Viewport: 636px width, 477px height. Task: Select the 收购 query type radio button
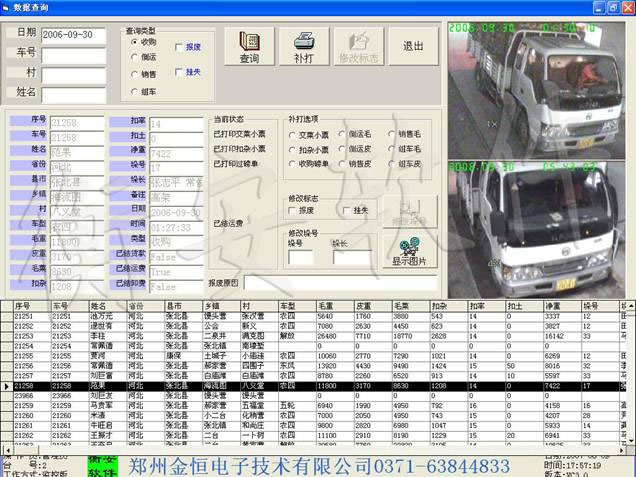click(x=135, y=42)
